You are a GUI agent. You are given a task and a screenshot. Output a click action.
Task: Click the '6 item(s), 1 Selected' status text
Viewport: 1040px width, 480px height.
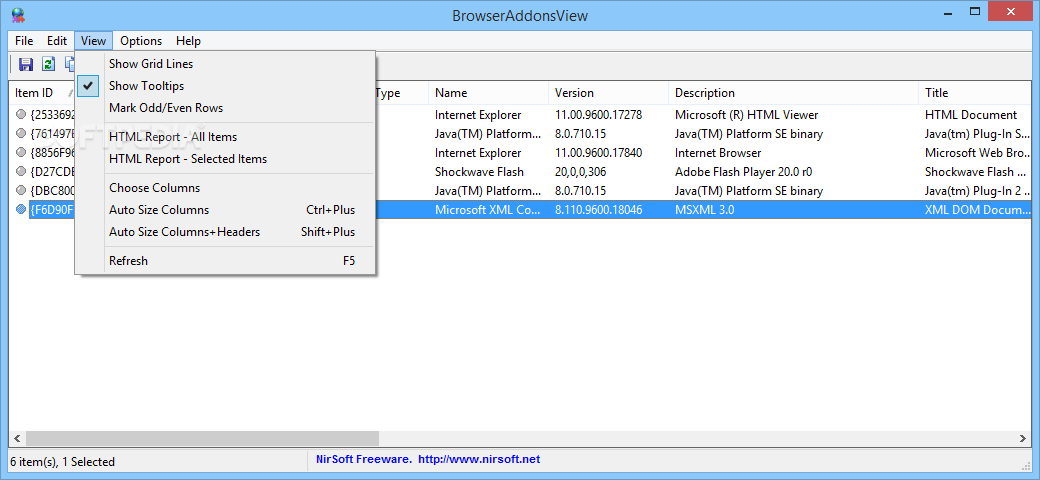[63, 461]
